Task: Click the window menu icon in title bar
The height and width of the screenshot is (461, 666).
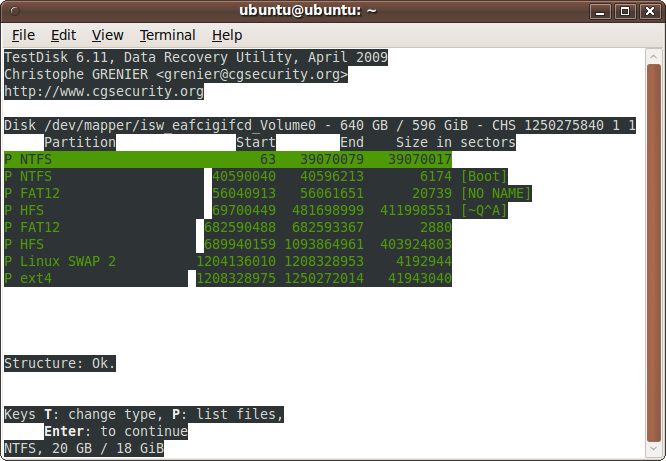Action: click(x=14, y=11)
